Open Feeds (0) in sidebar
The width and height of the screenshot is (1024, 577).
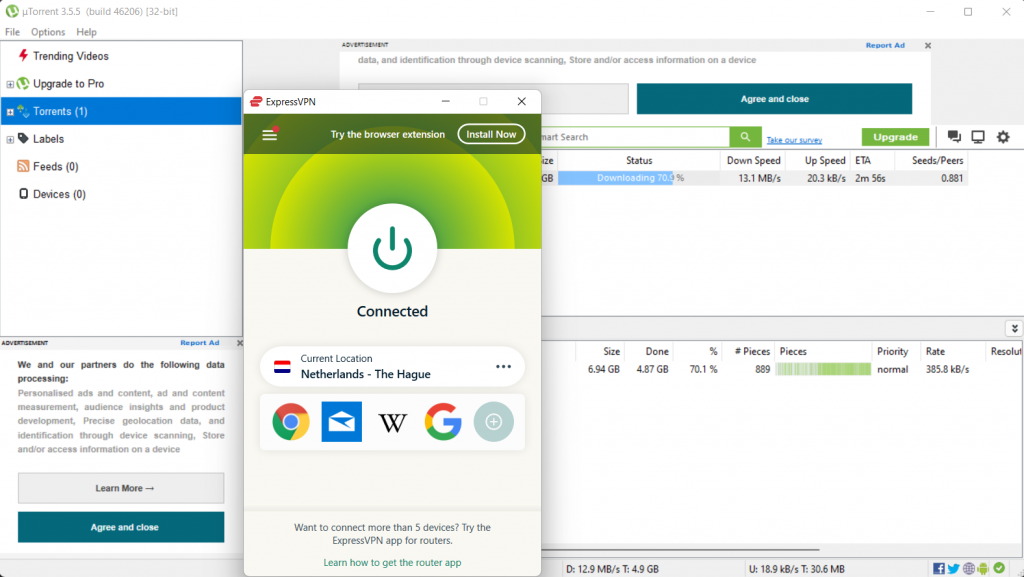56,166
